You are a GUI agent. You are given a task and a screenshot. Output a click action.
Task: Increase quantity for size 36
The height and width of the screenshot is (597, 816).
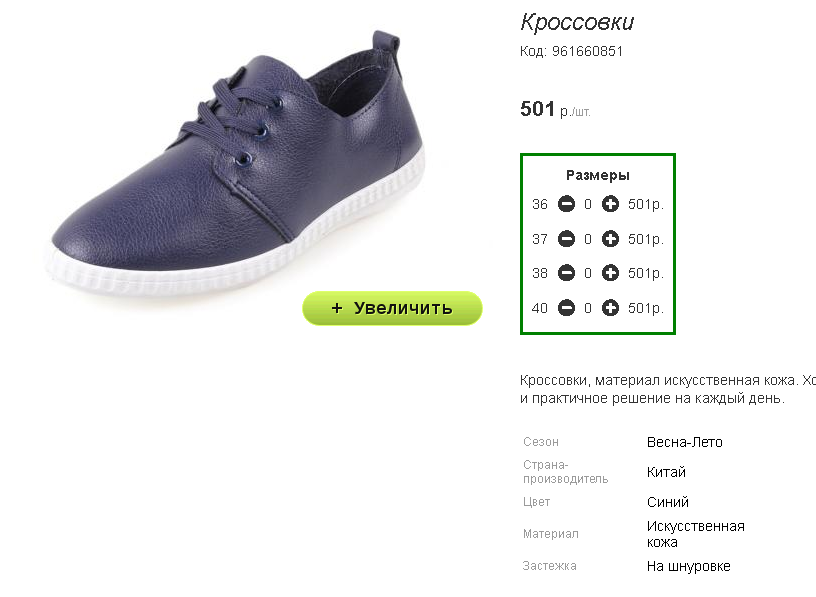pos(610,204)
